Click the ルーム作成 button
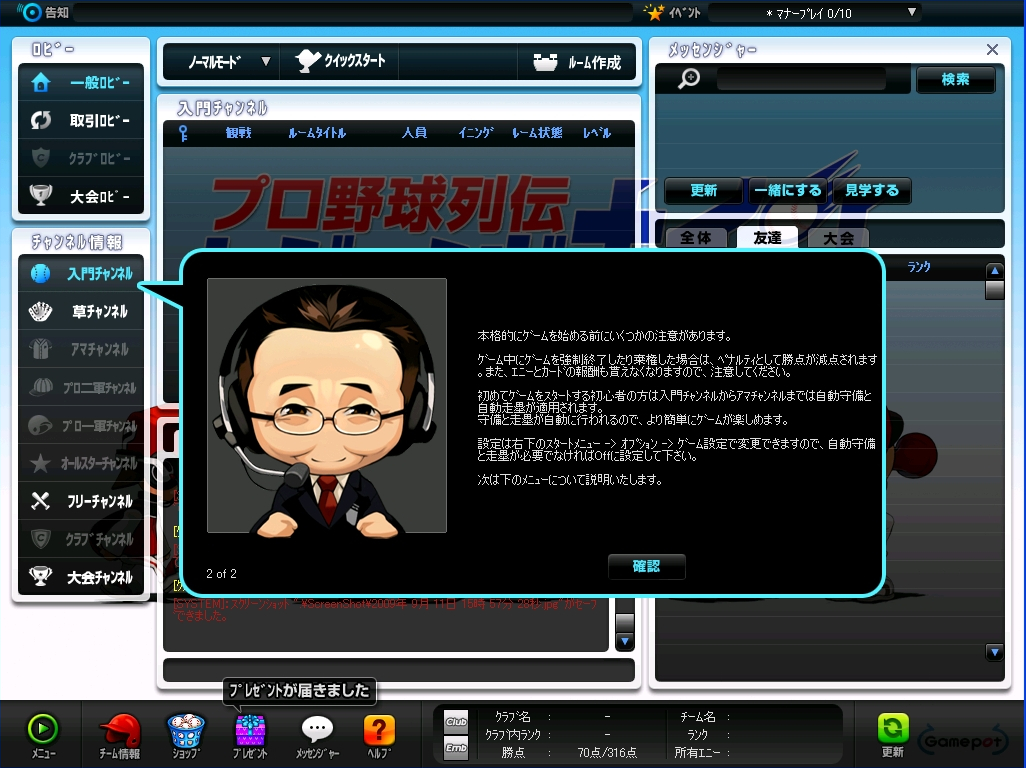This screenshot has height=768, width=1026. pyautogui.click(x=578, y=62)
